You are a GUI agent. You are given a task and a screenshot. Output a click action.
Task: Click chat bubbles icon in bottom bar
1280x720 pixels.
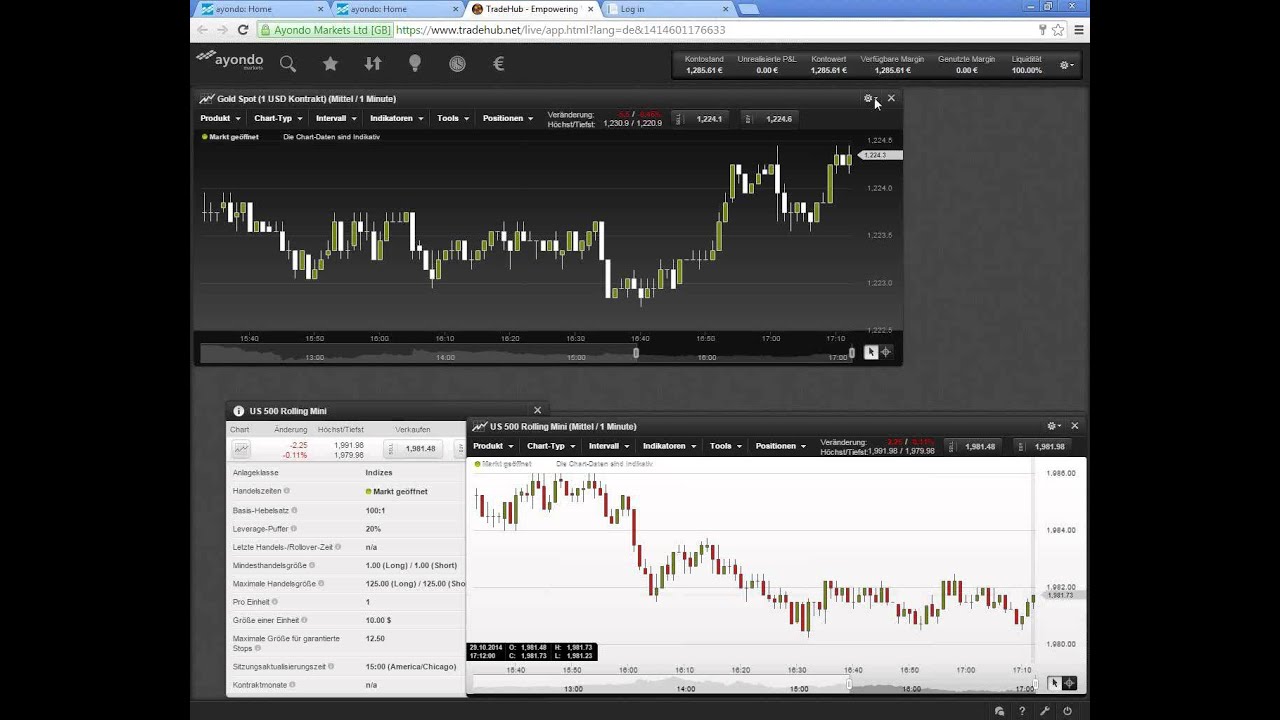(x=999, y=711)
